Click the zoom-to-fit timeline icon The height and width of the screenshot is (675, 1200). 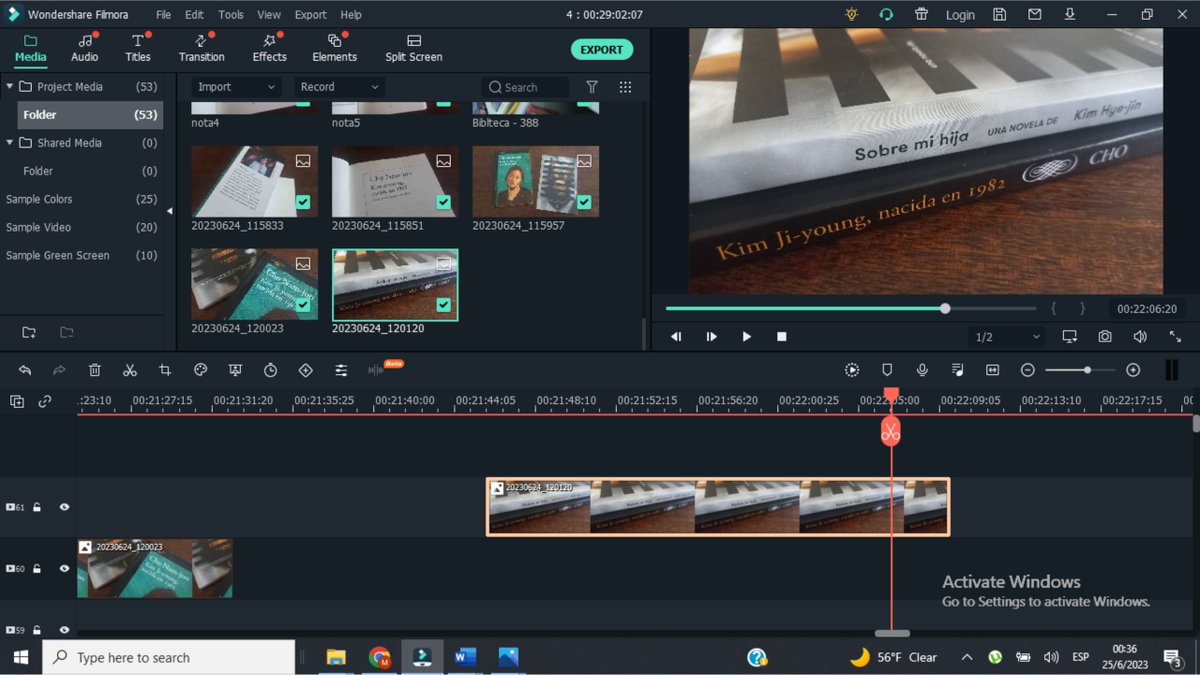coord(992,370)
